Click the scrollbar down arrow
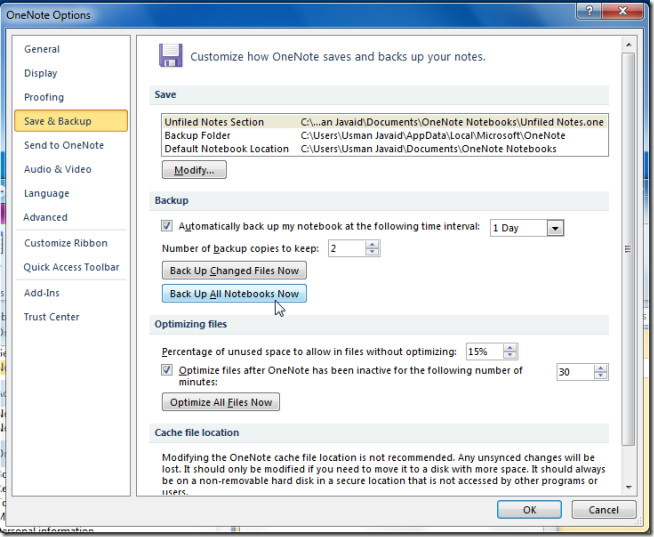Viewport: 654px width, 537px height. pyautogui.click(x=629, y=487)
